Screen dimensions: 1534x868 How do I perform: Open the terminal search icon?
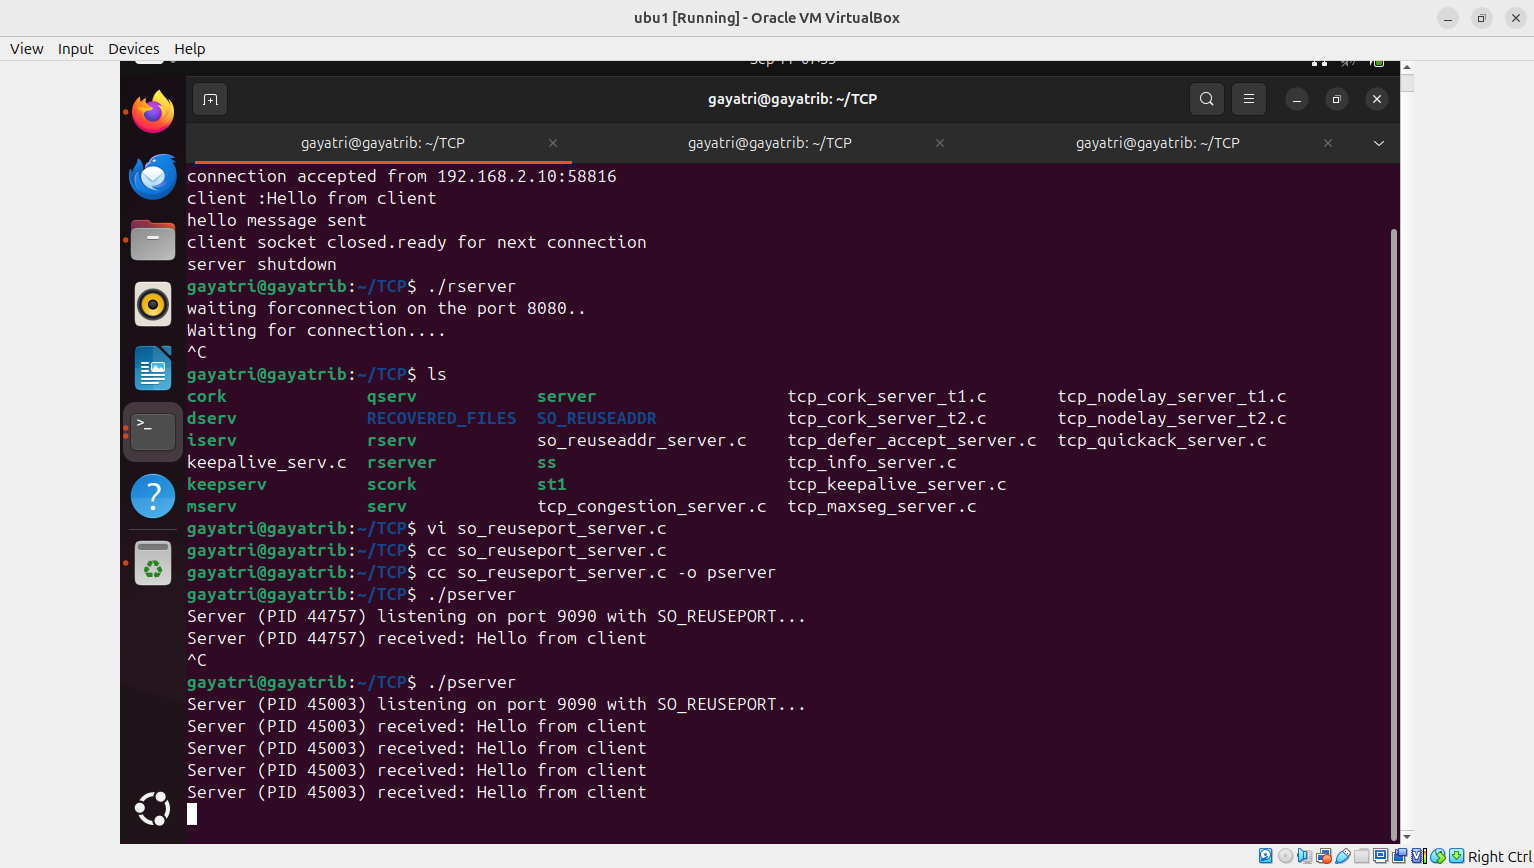1207,99
